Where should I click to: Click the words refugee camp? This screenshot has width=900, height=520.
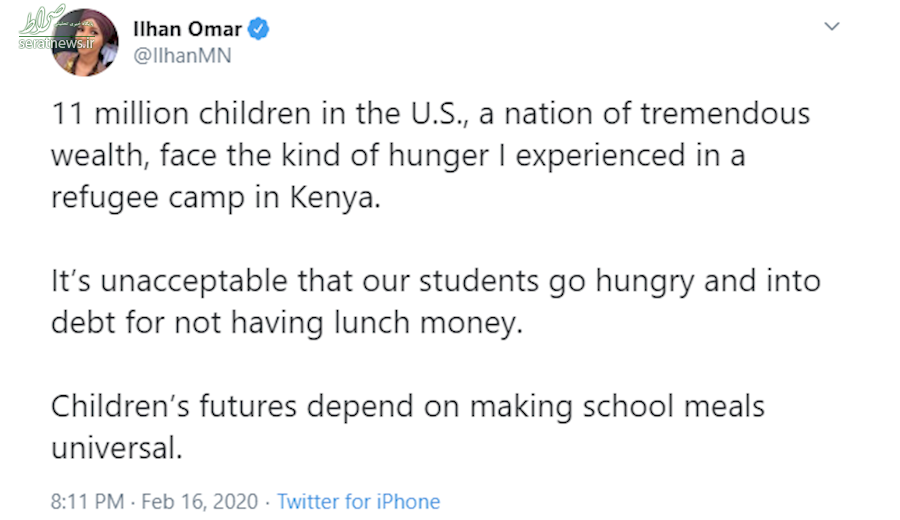click(148, 198)
